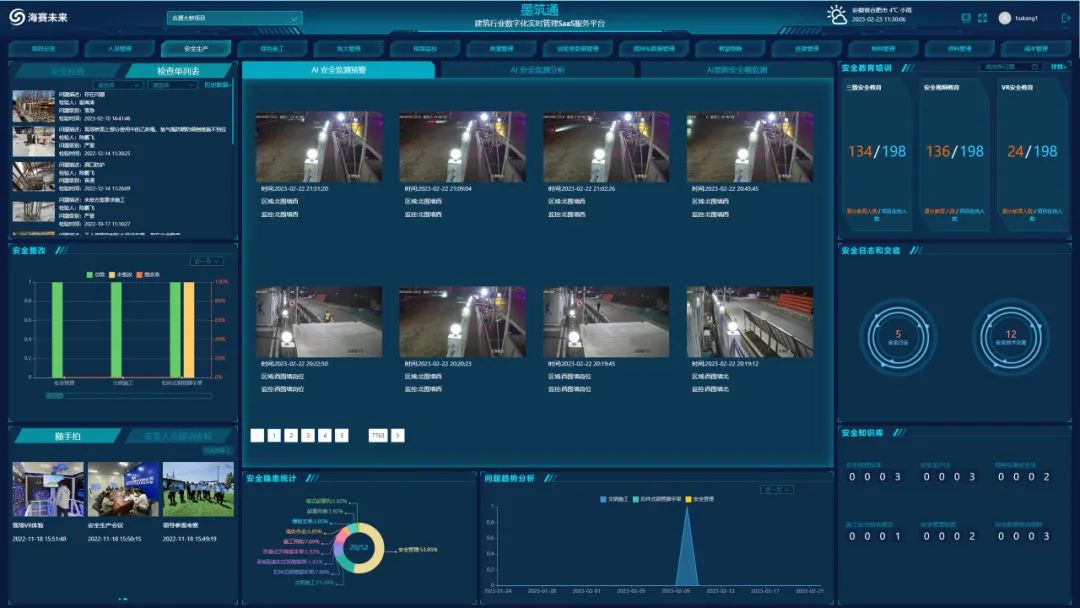Toggle the green legend series in 安全整改 chart

click(x=90, y=274)
